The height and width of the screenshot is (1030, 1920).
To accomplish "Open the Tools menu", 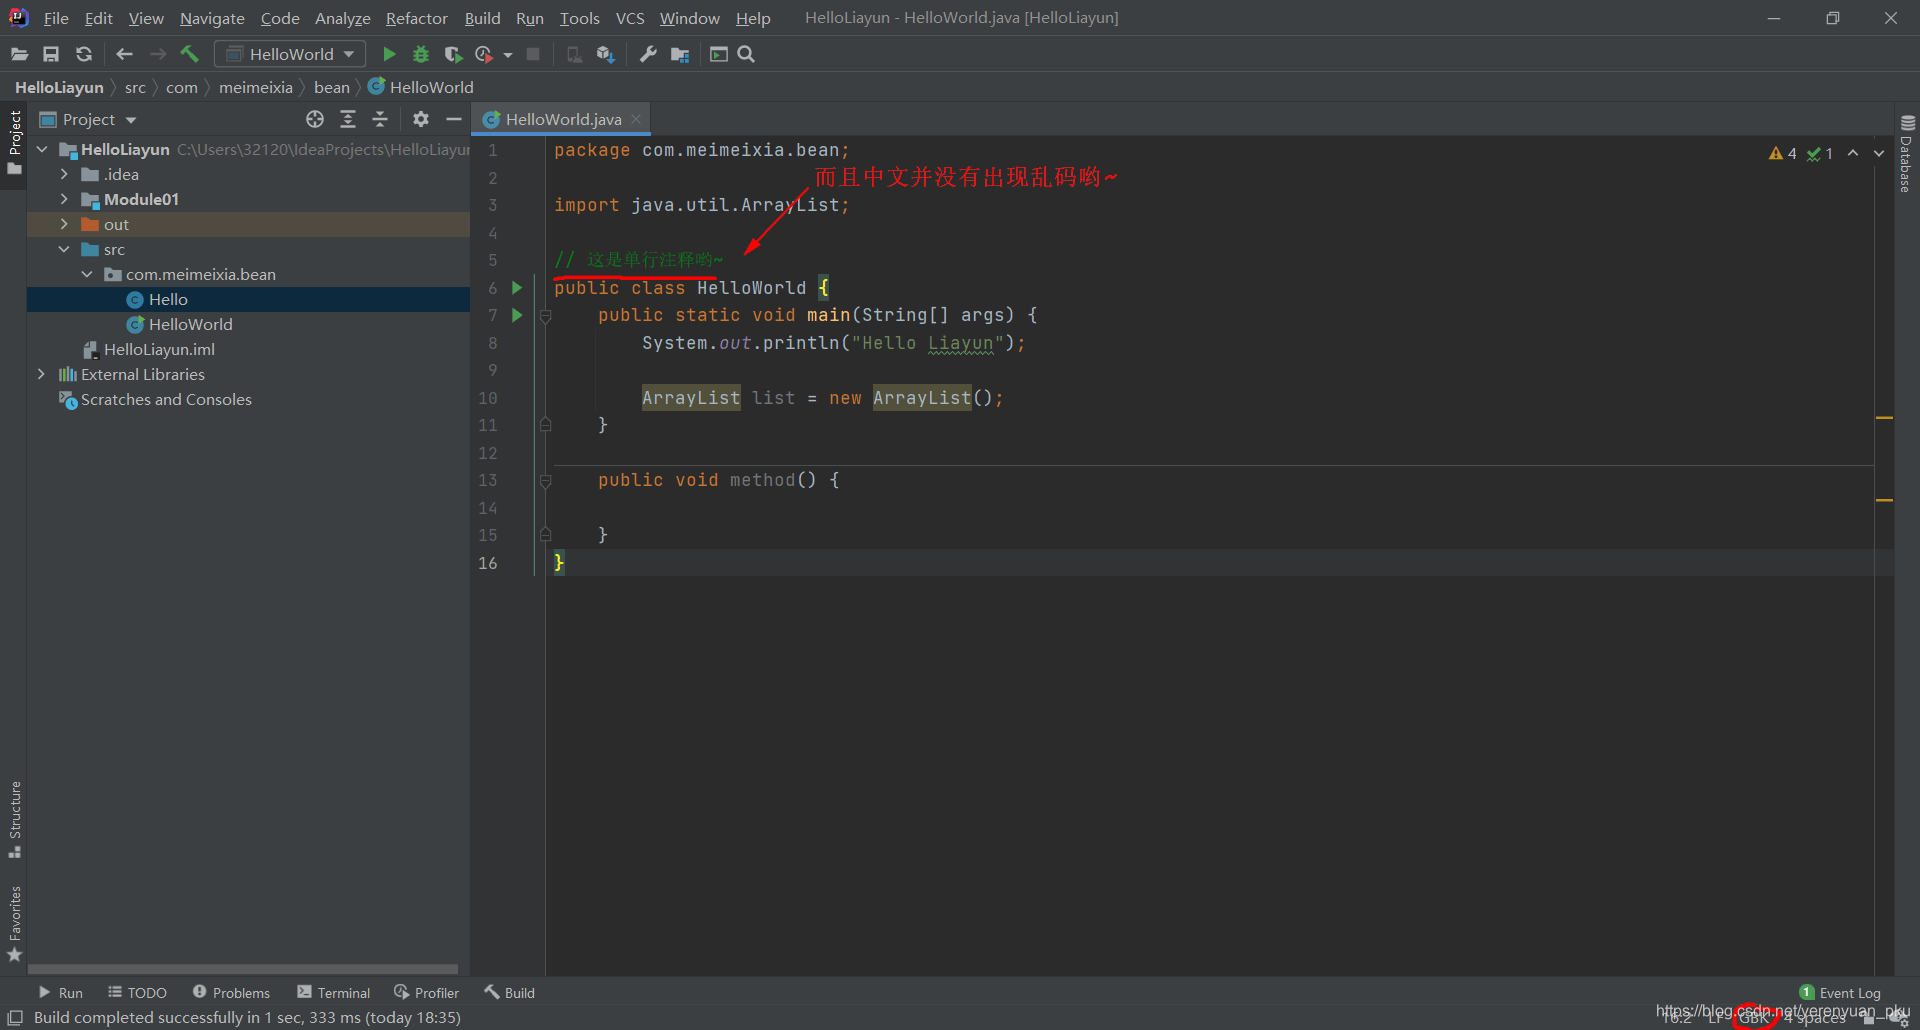I will click(579, 18).
